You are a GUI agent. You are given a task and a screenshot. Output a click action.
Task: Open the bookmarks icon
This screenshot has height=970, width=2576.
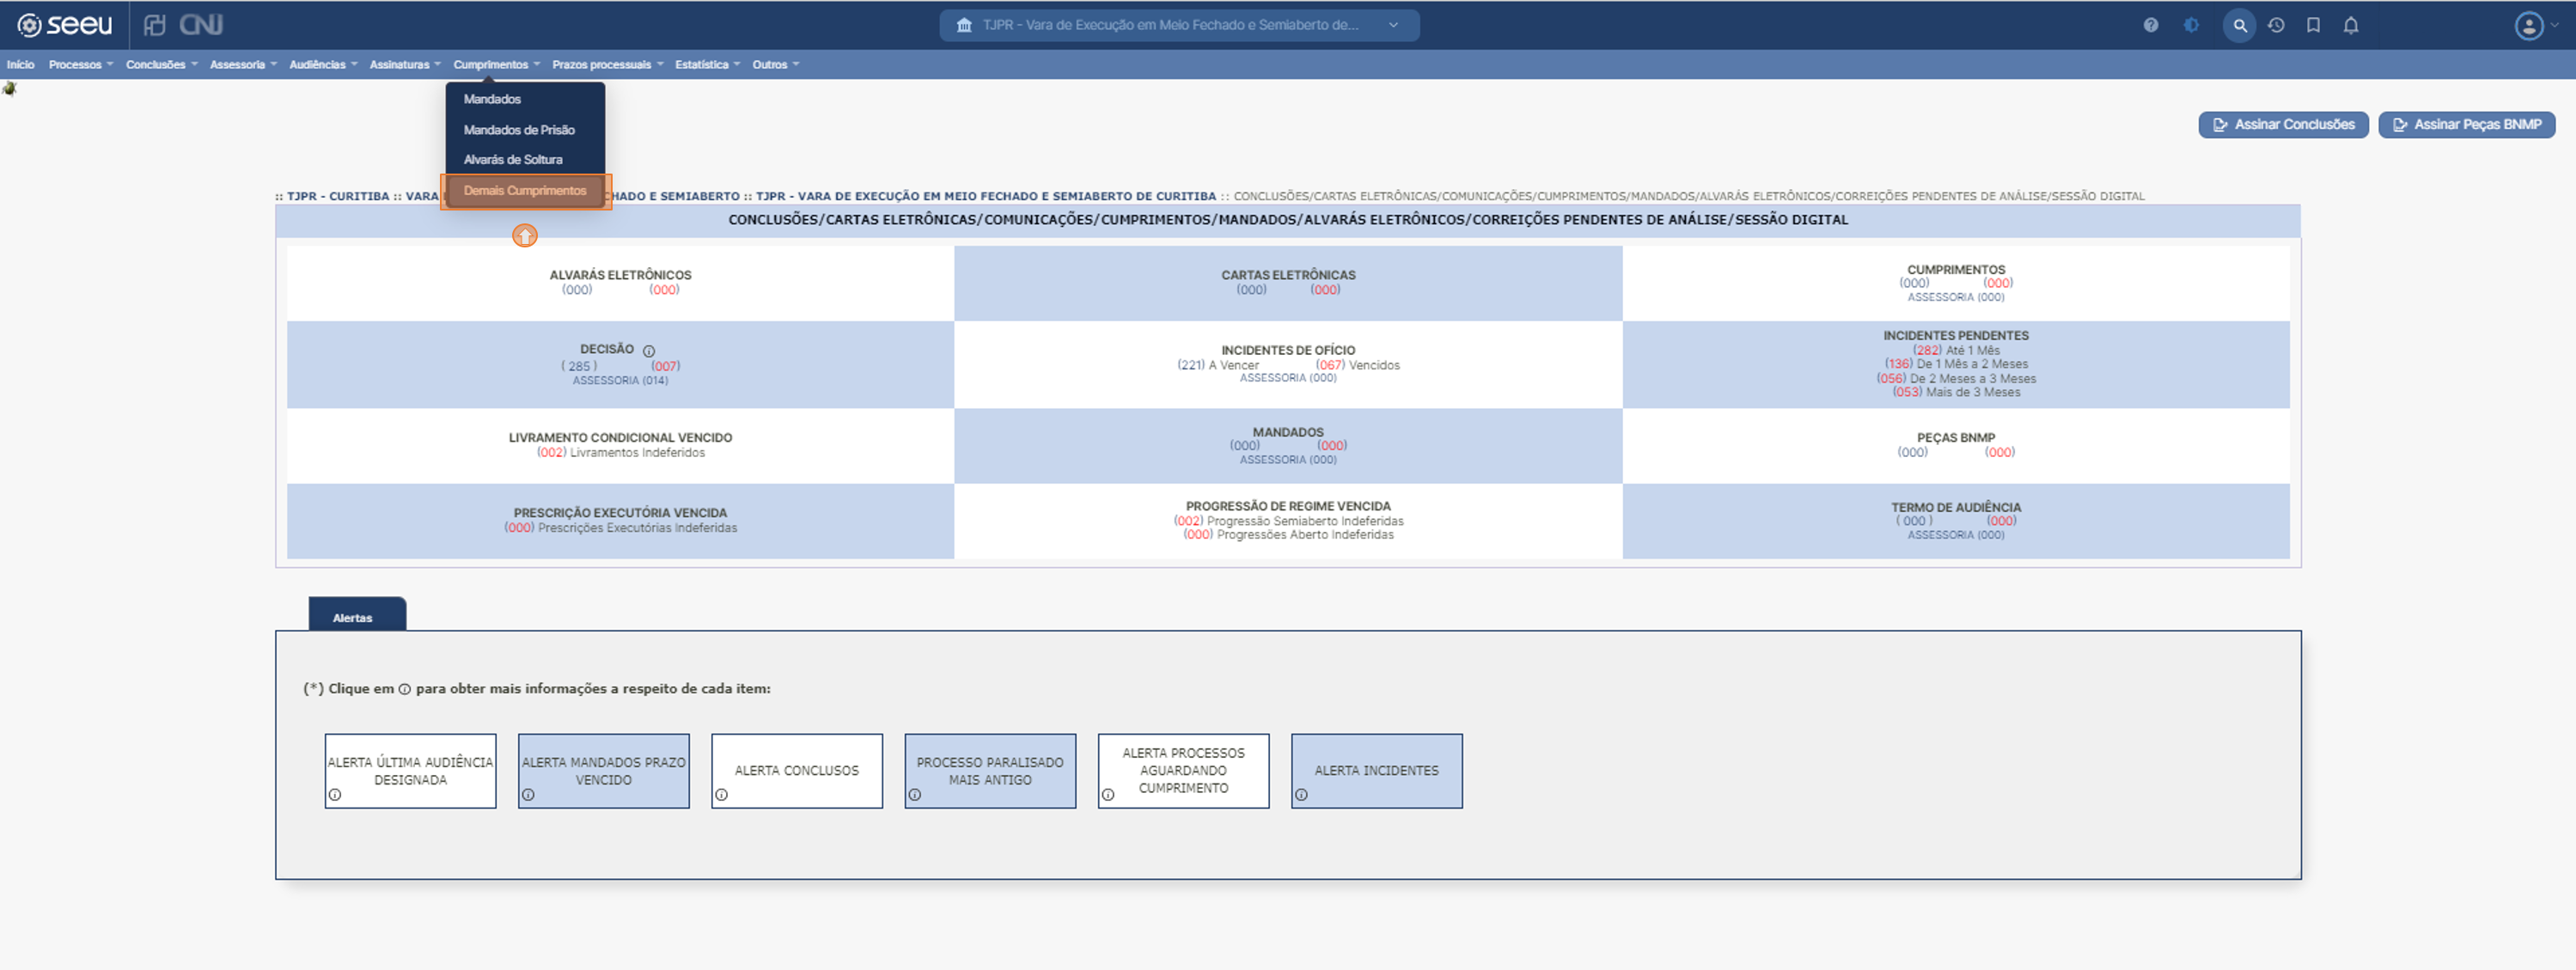click(x=2313, y=25)
